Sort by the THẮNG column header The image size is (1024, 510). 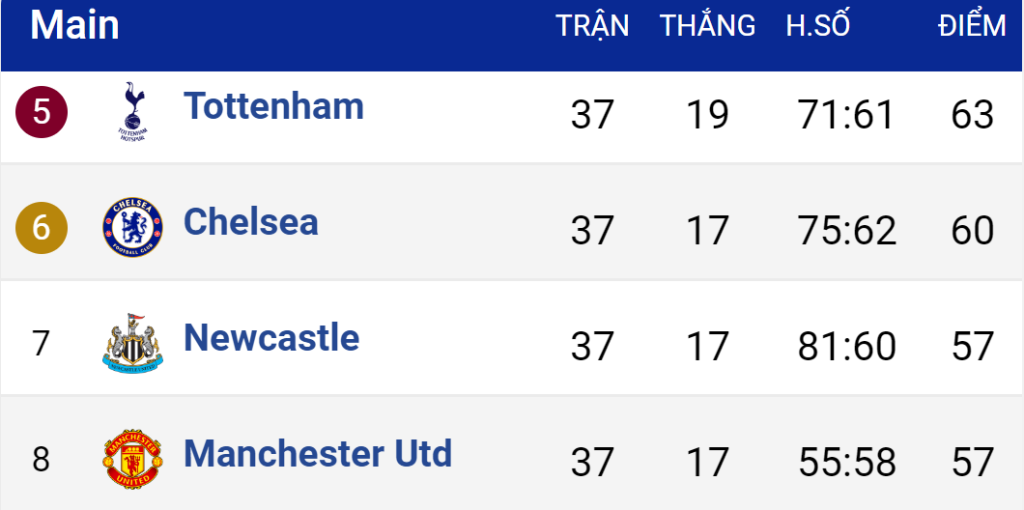click(707, 26)
